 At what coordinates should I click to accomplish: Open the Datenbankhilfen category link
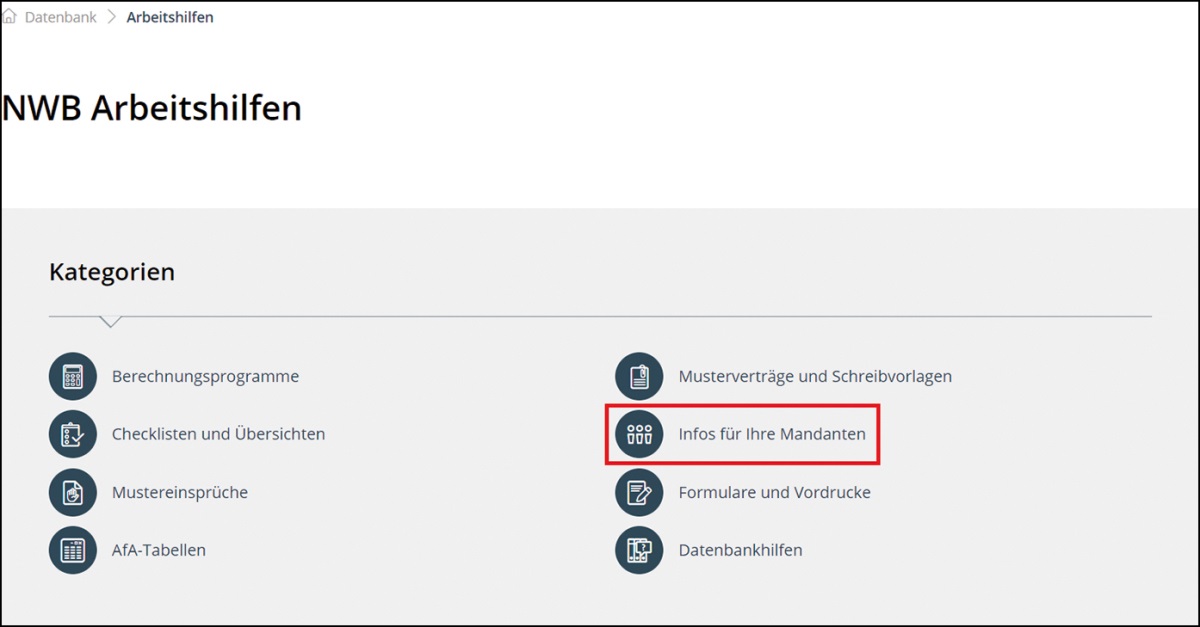coord(740,550)
